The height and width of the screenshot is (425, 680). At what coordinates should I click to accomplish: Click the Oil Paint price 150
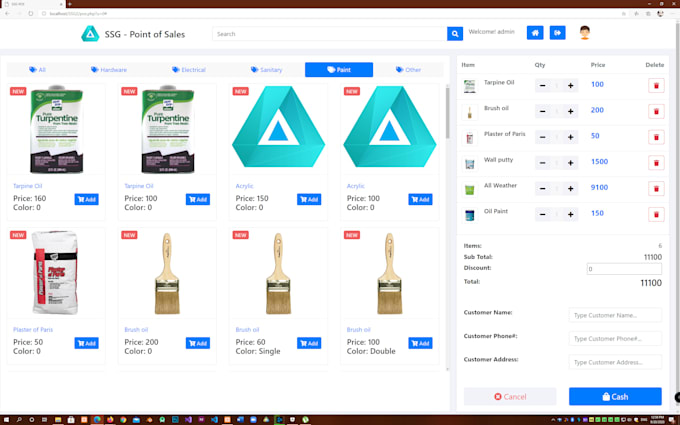[x=597, y=213]
